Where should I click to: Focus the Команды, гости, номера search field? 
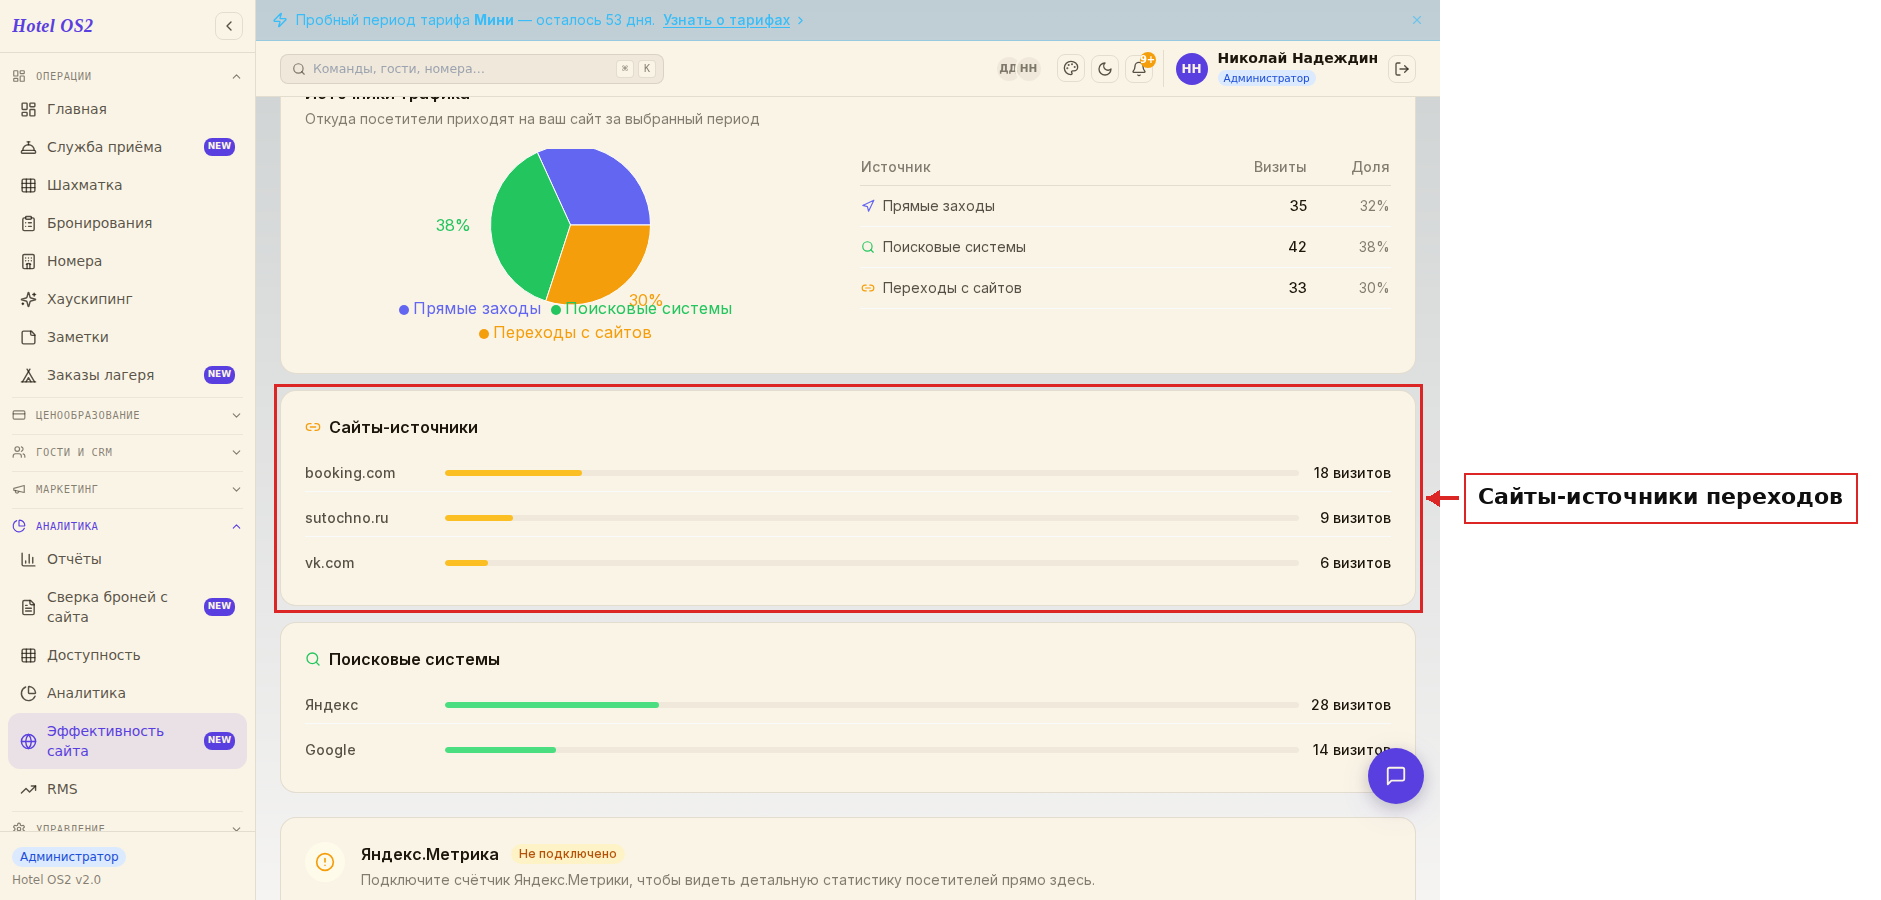pyautogui.click(x=472, y=69)
